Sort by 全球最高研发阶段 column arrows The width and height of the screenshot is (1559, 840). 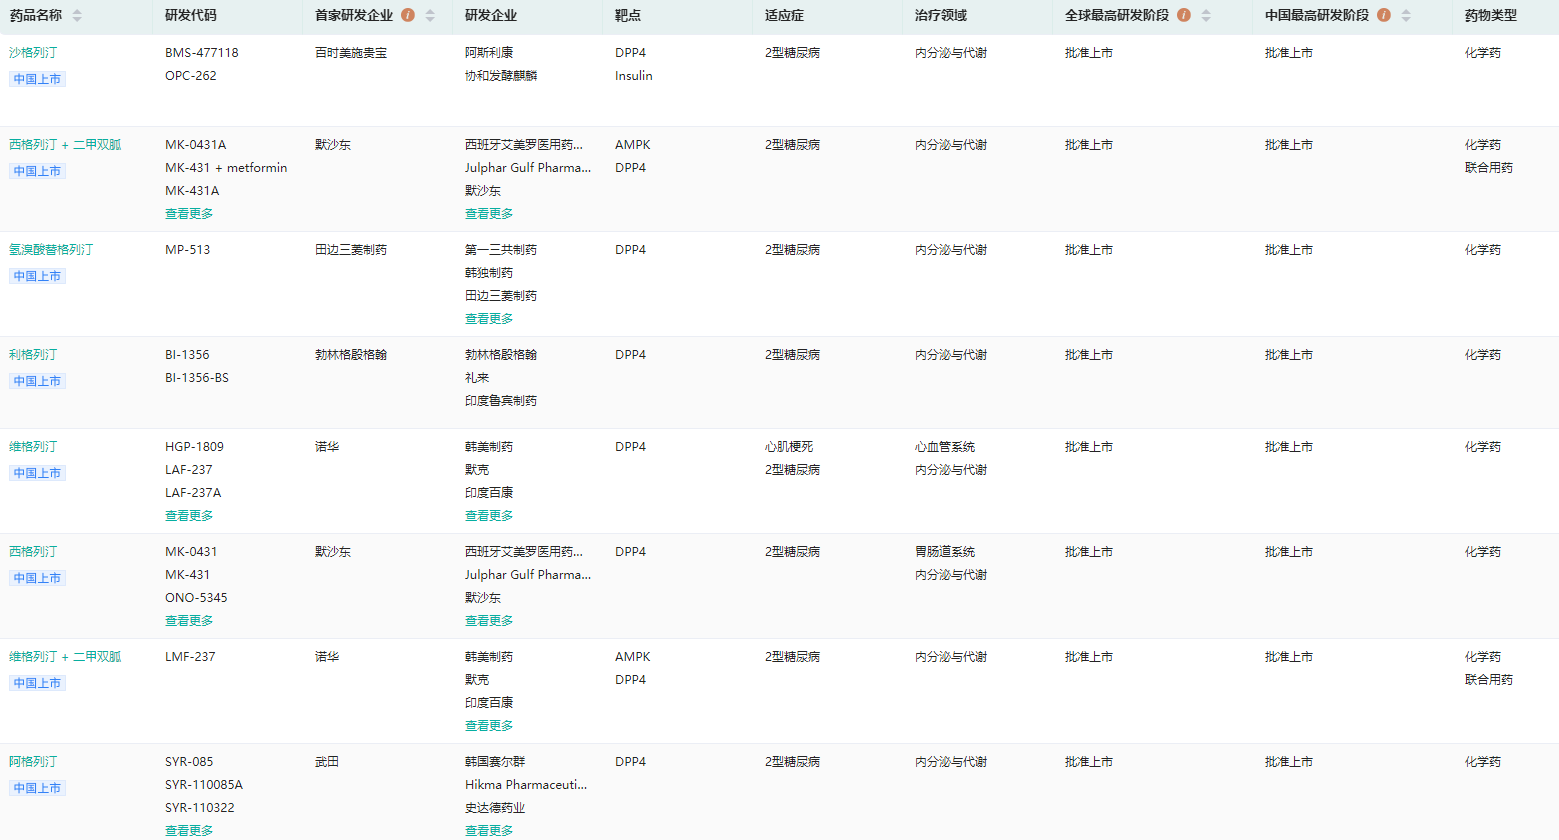pos(1206,15)
